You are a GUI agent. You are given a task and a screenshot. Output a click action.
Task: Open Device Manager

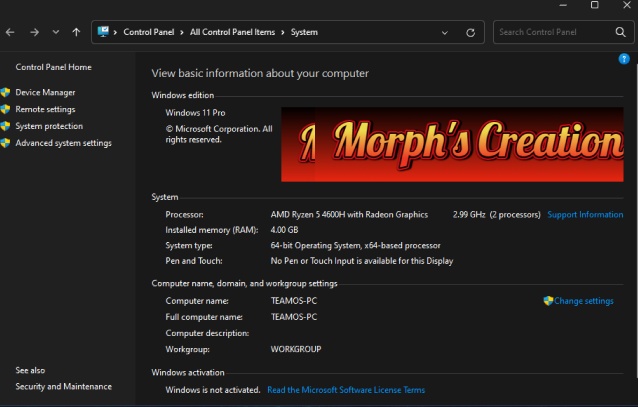45,92
